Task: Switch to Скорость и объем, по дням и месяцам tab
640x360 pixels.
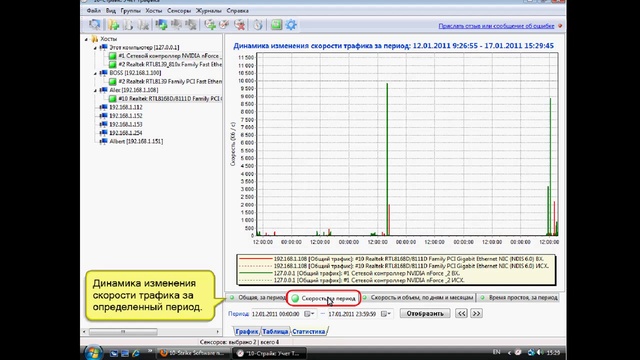Action: [418, 298]
